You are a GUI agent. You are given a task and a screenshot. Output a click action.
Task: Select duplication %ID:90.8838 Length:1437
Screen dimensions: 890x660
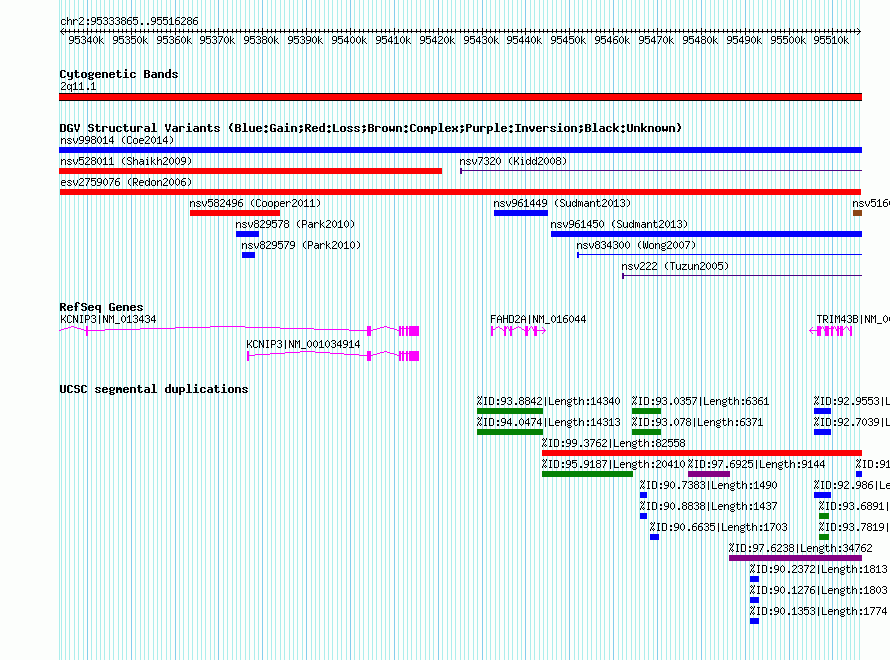point(708,506)
